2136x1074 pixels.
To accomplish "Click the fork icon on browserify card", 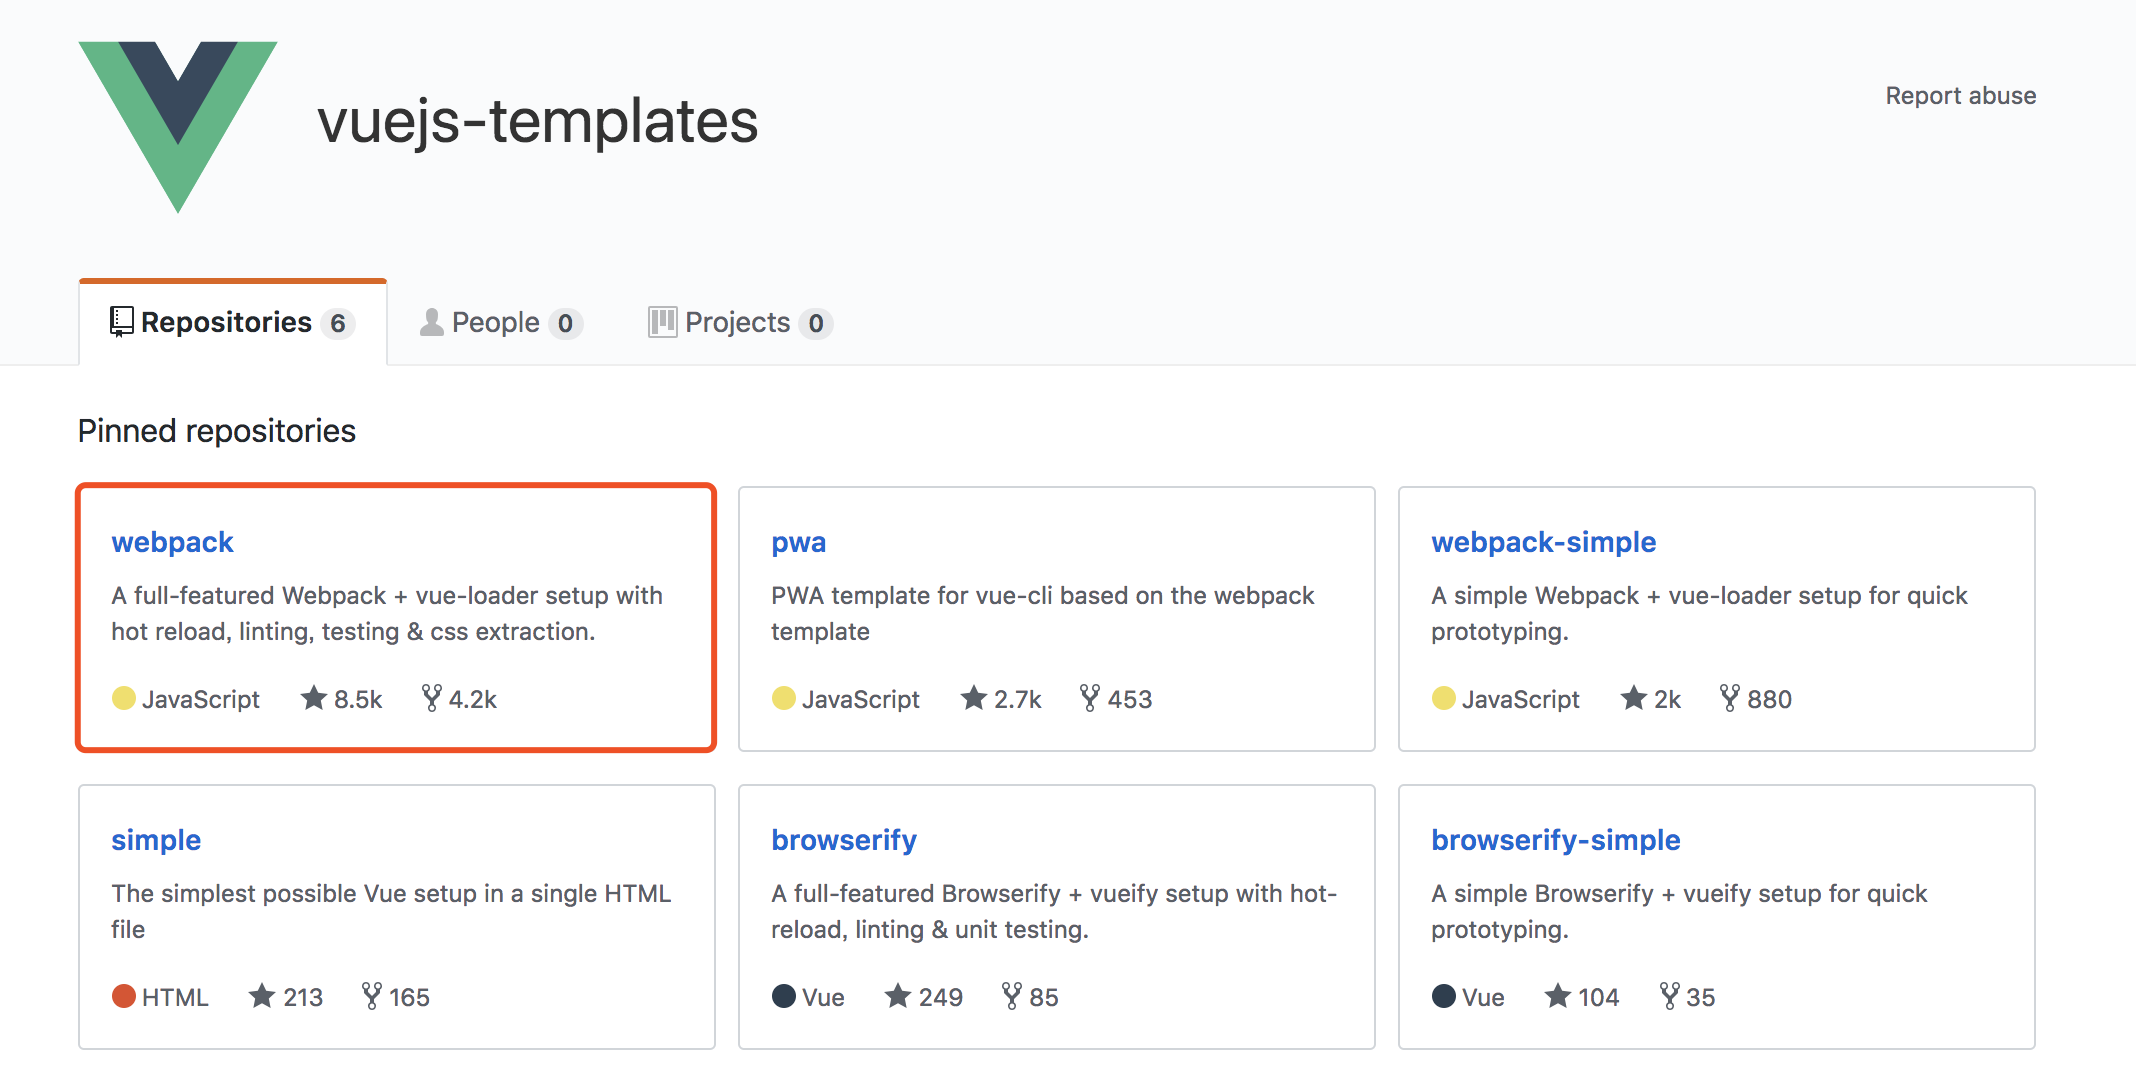I will click(x=1012, y=996).
